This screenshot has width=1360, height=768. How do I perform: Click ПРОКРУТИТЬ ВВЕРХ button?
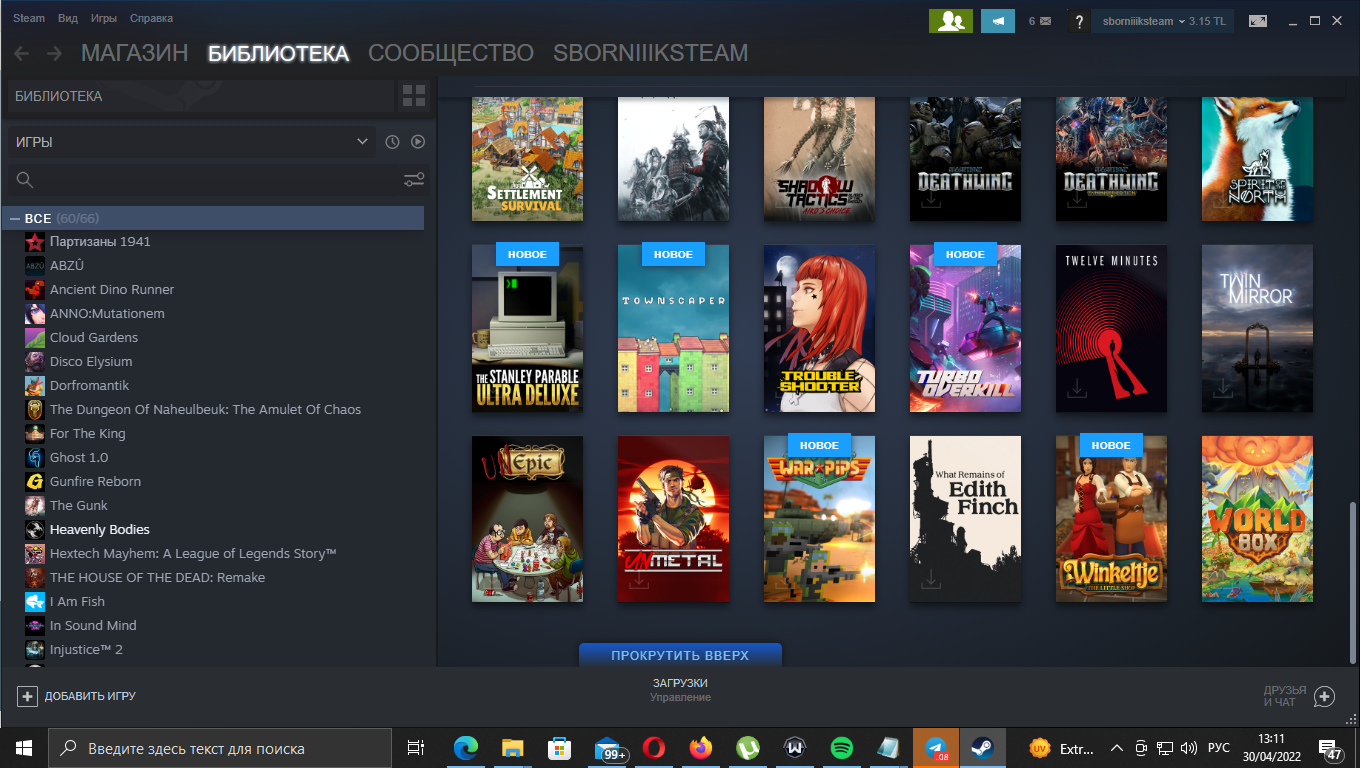click(x=680, y=655)
